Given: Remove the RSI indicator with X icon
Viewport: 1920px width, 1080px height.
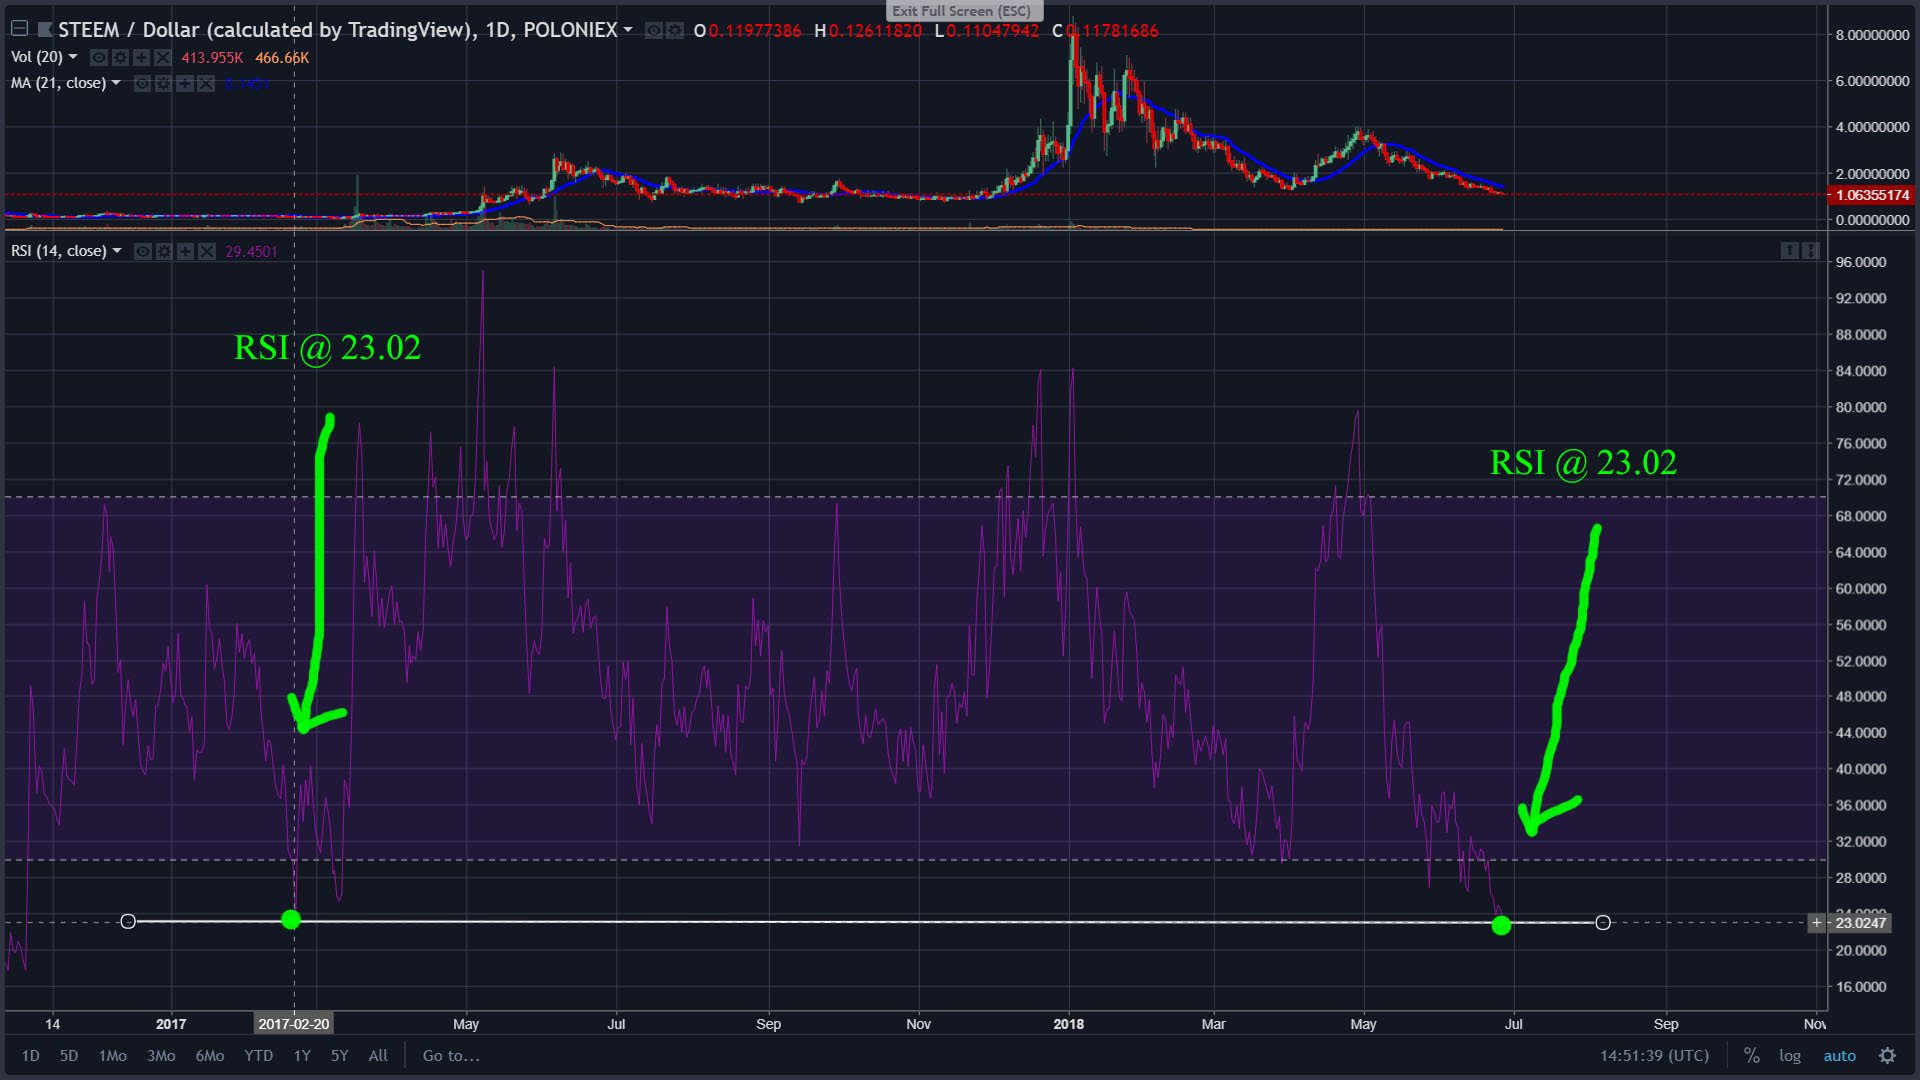Looking at the screenshot, I should [207, 251].
